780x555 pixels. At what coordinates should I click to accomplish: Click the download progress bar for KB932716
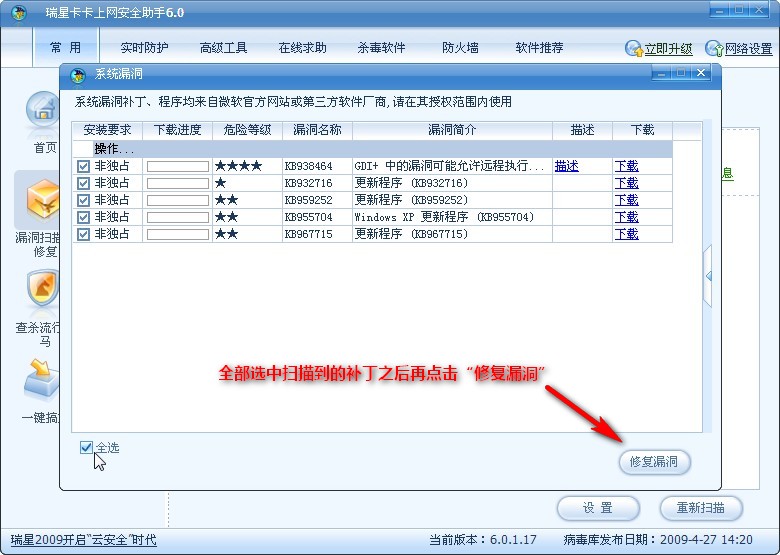[178, 183]
